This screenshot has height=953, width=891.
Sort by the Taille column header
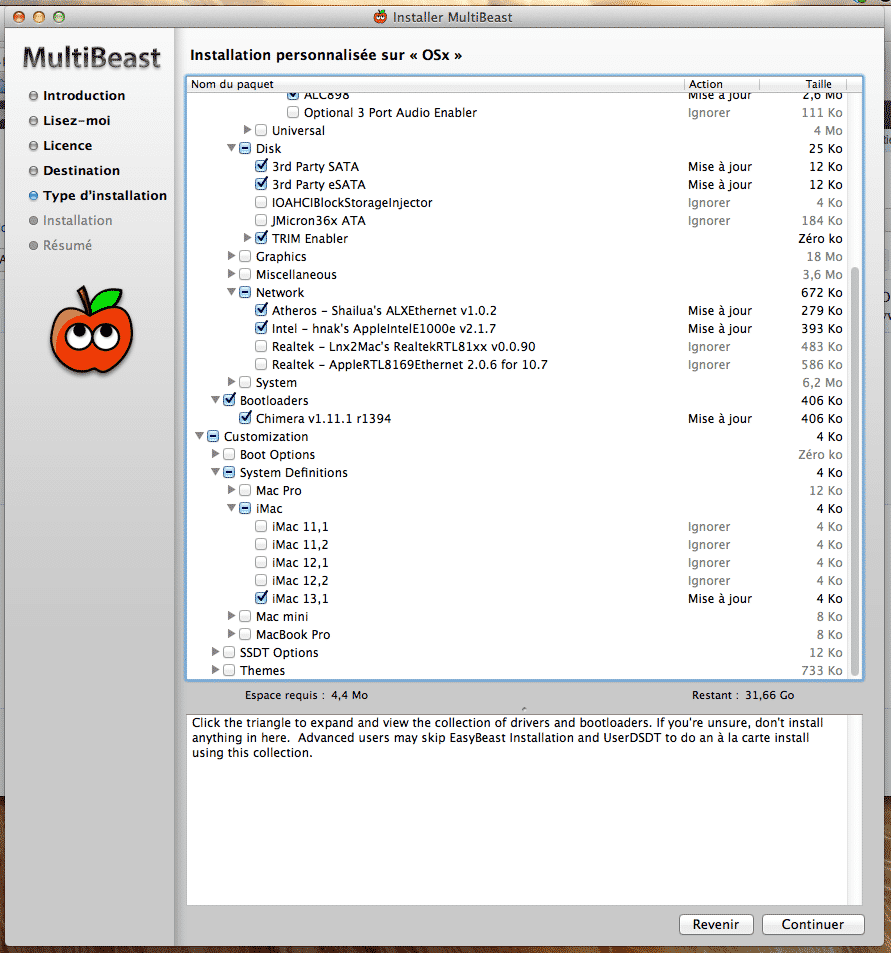point(818,84)
